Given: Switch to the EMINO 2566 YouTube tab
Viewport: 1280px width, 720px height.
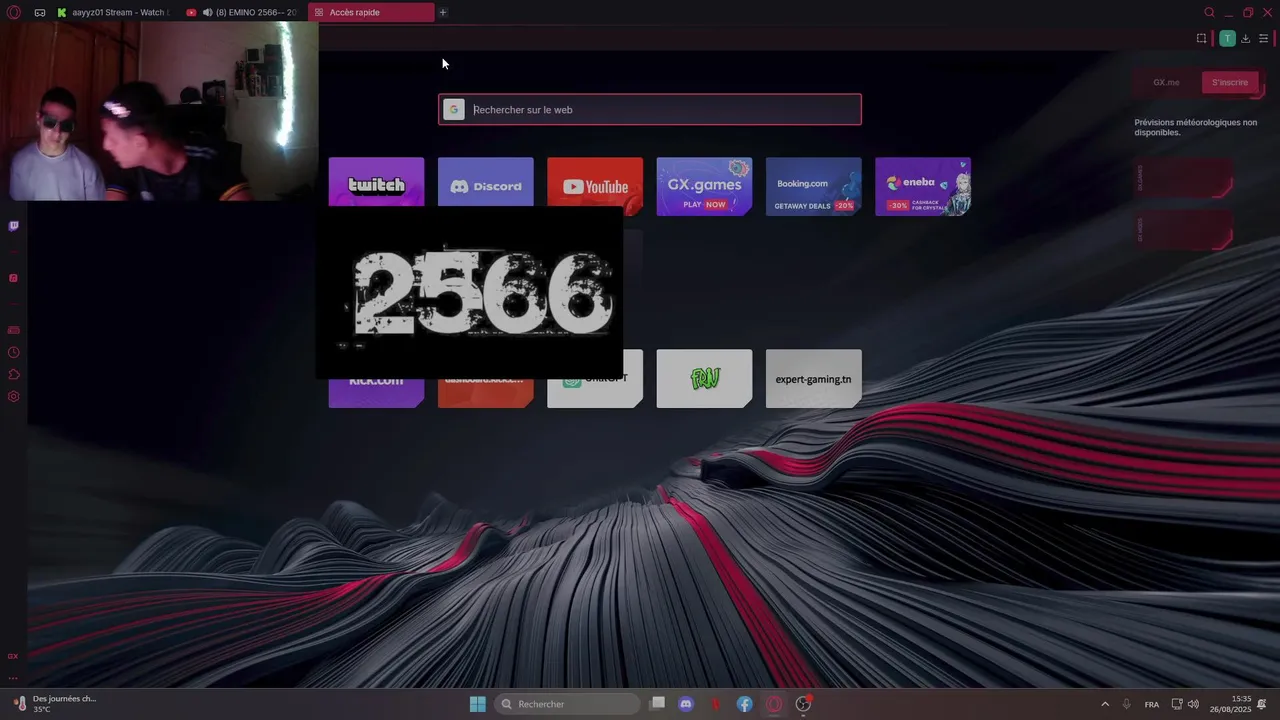Looking at the screenshot, I should [241, 12].
